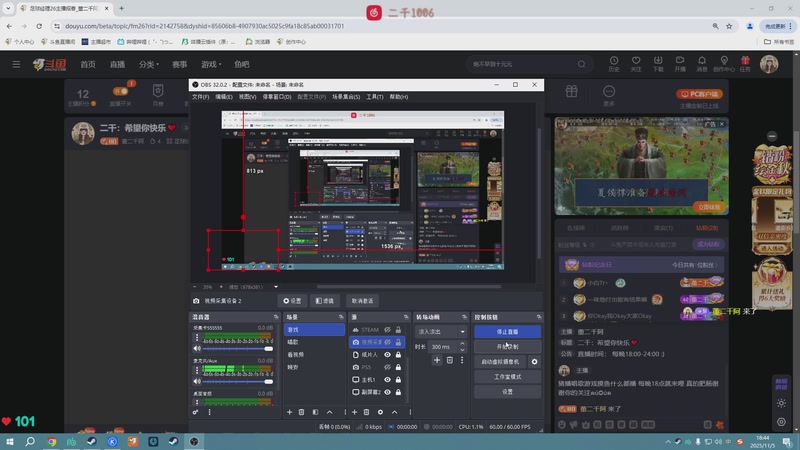Expand the Douyu 分类 category dropdown
This screenshot has height=450, width=800.
point(149,64)
